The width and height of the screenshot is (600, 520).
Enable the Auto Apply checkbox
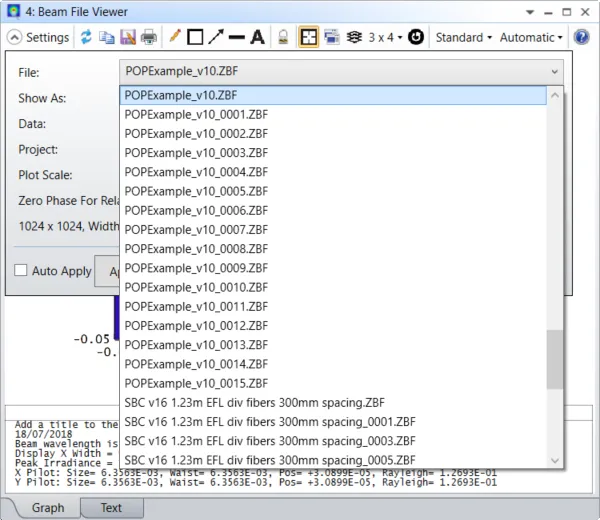(x=21, y=270)
